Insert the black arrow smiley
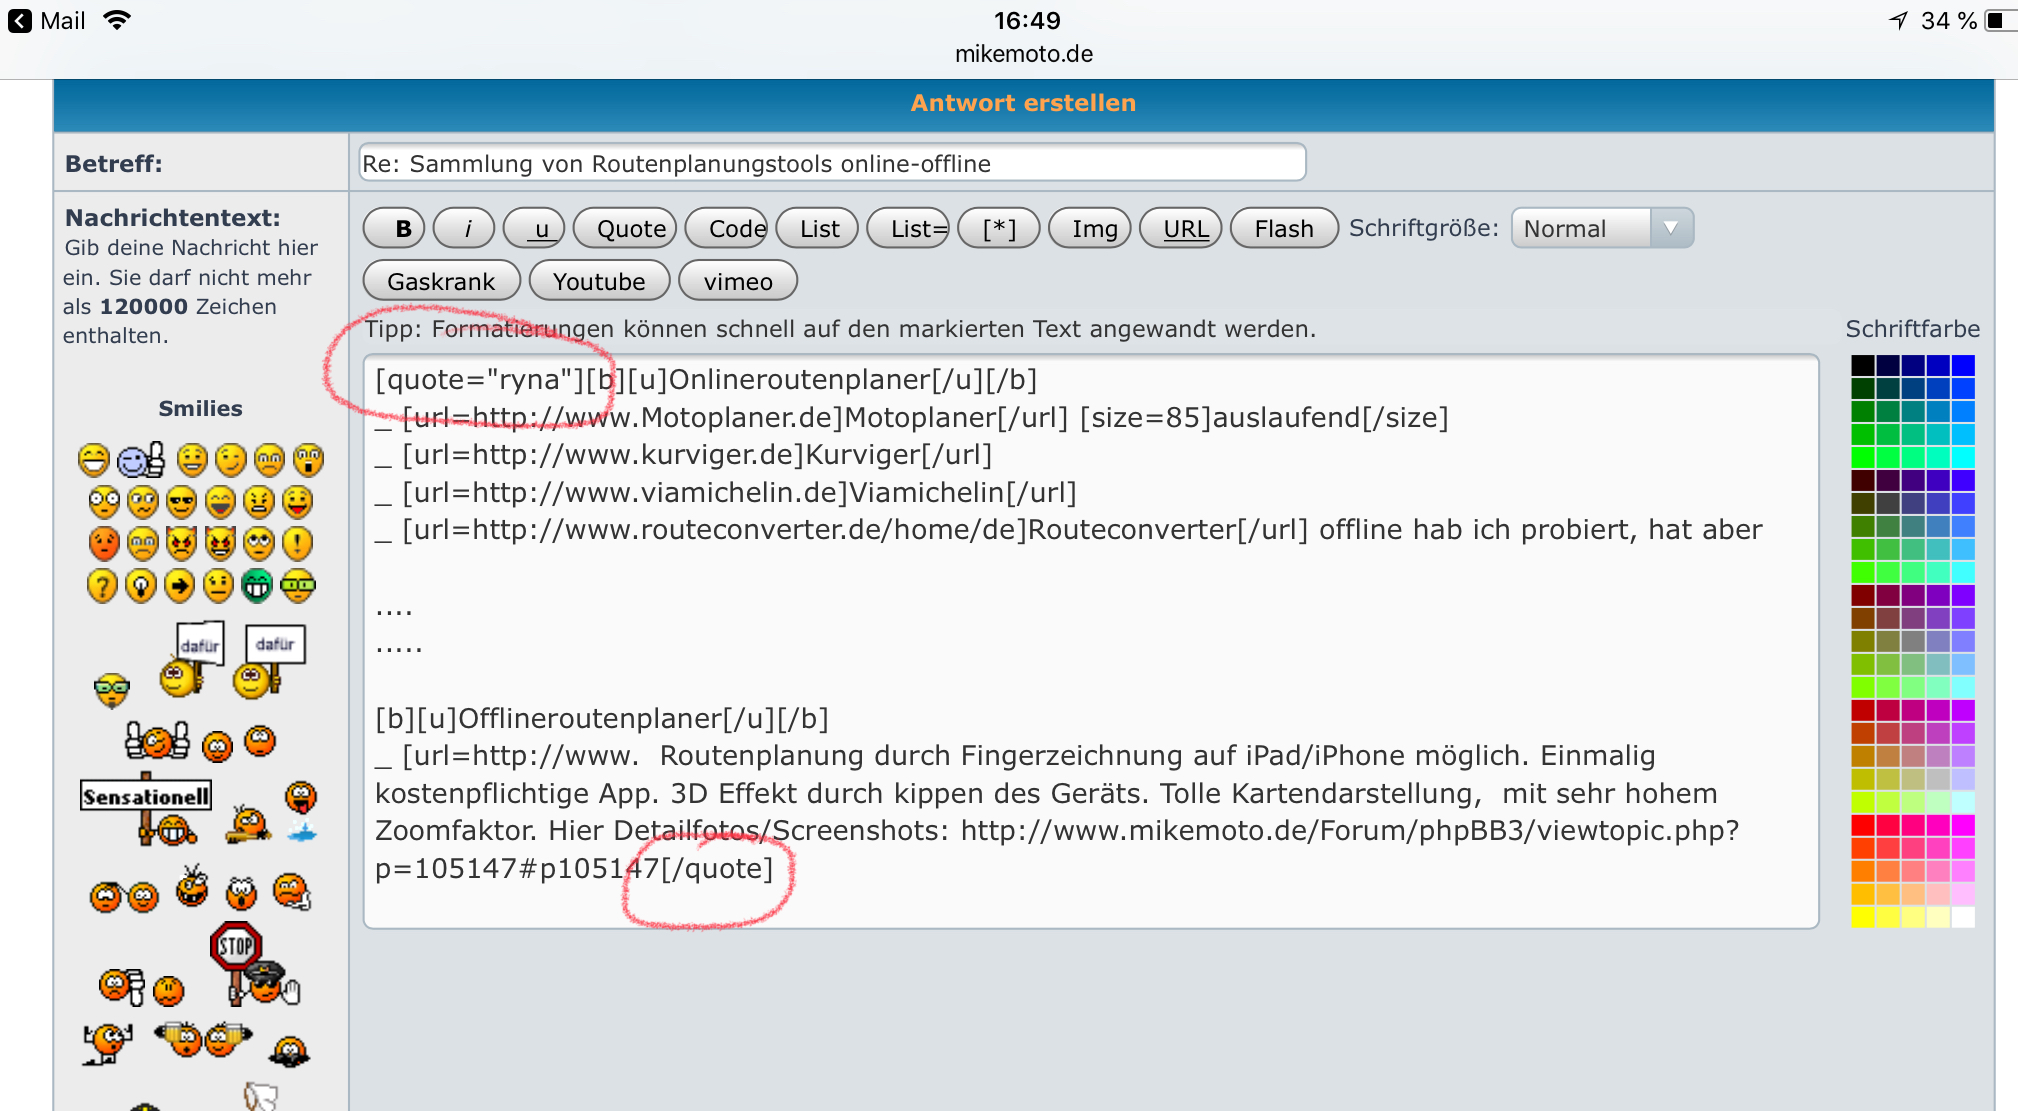2018x1111 pixels. click(x=180, y=585)
